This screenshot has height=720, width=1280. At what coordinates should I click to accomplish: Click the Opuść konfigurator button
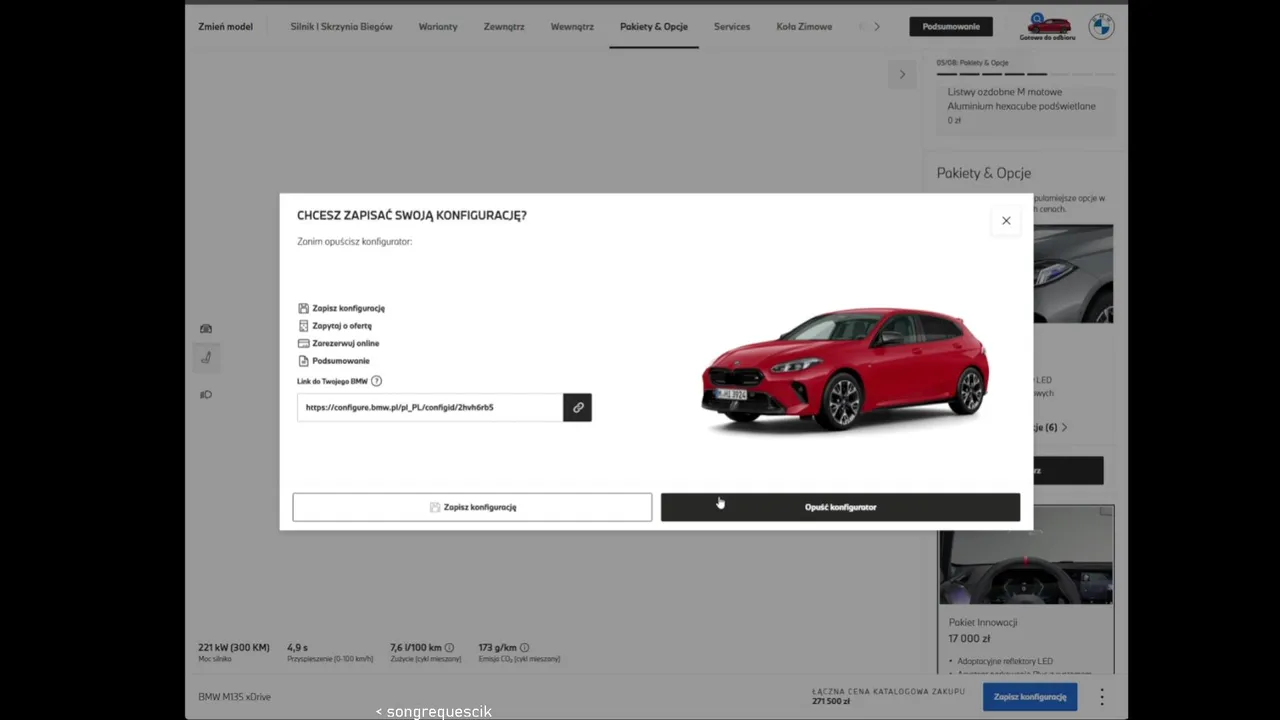(x=840, y=507)
